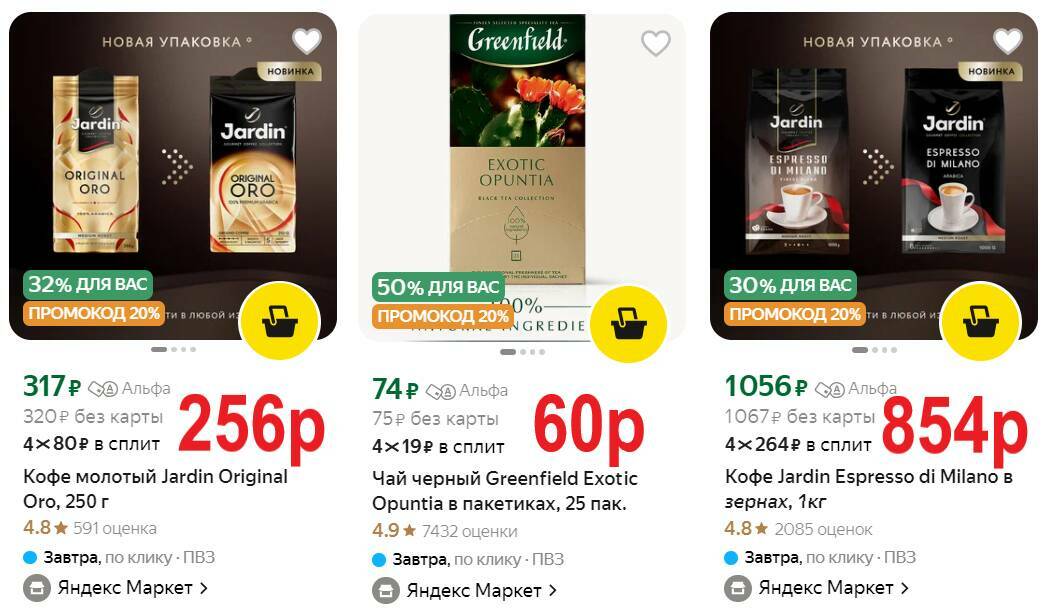Favorite the Espresso di Milano coffee
Screen dimensions: 1051x612
click(1007, 42)
